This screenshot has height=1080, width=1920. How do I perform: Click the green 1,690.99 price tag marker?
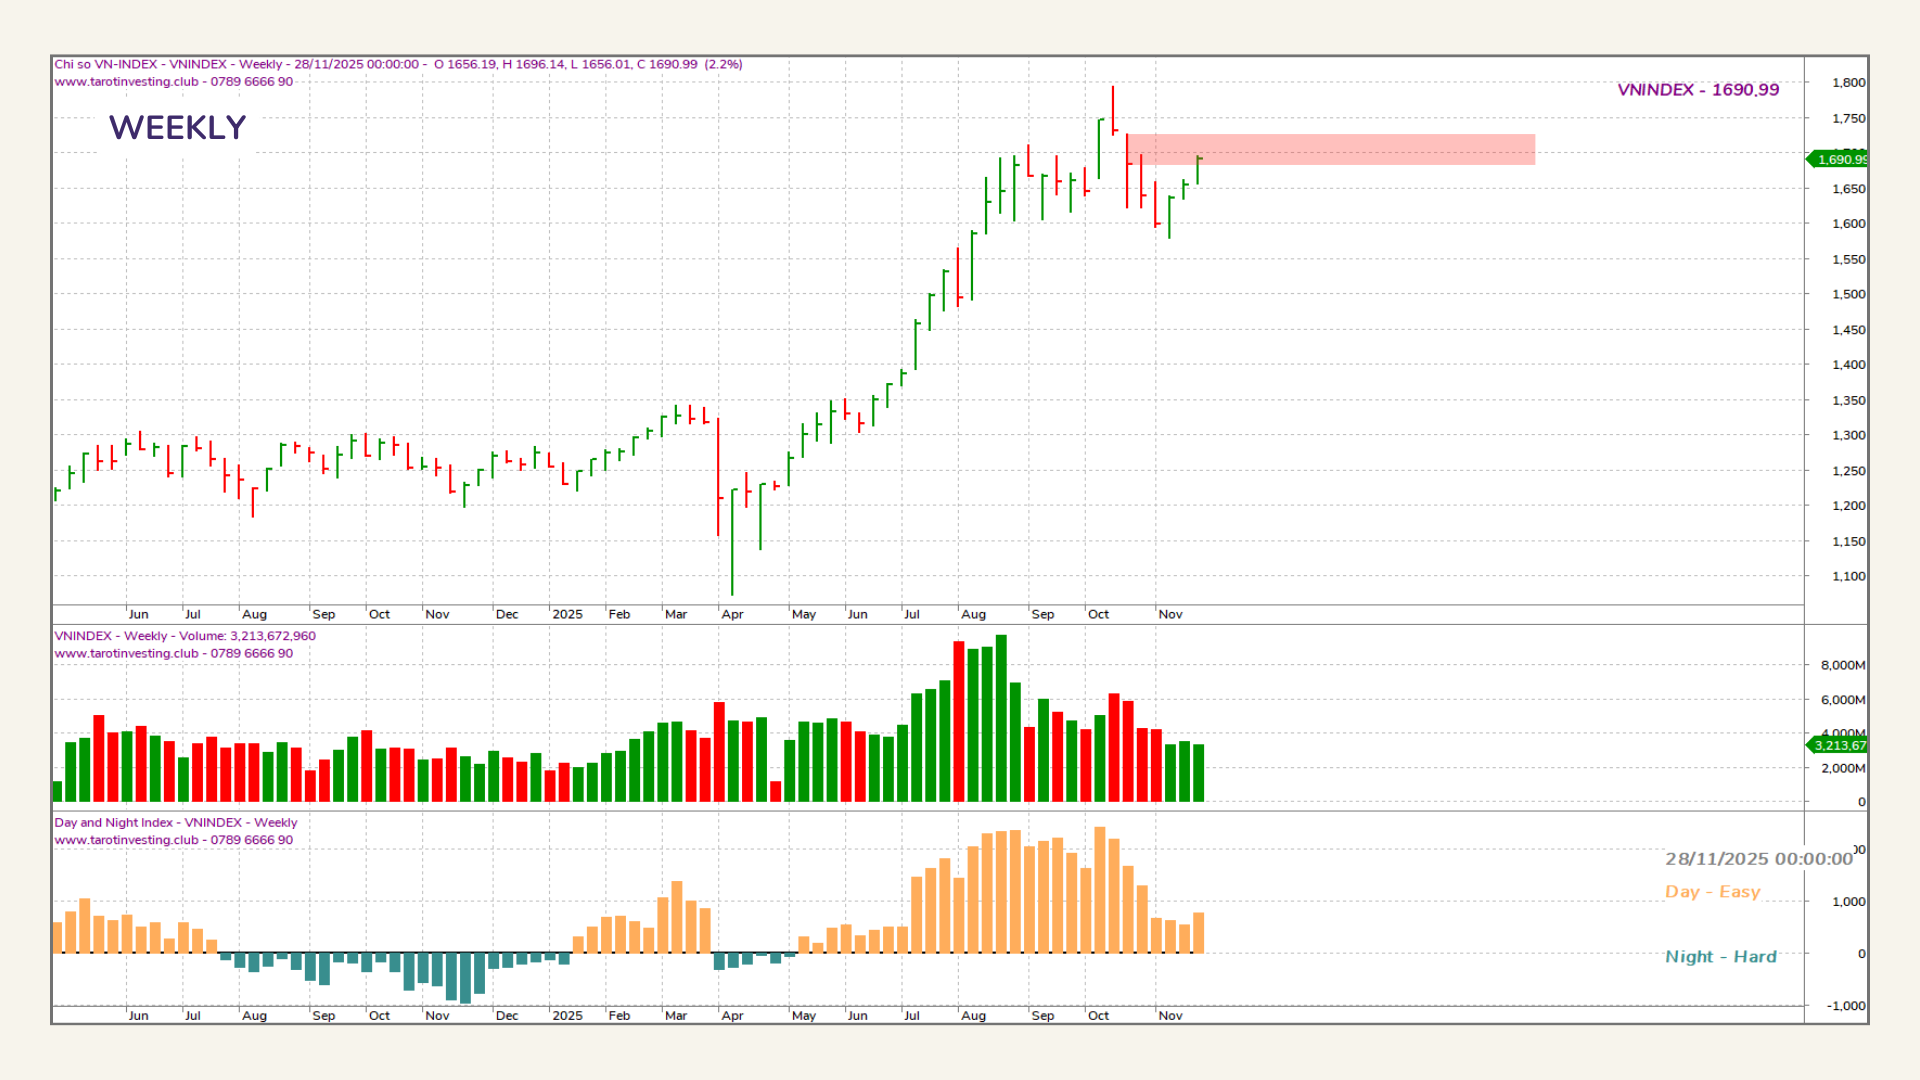click(x=1840, y=159)
